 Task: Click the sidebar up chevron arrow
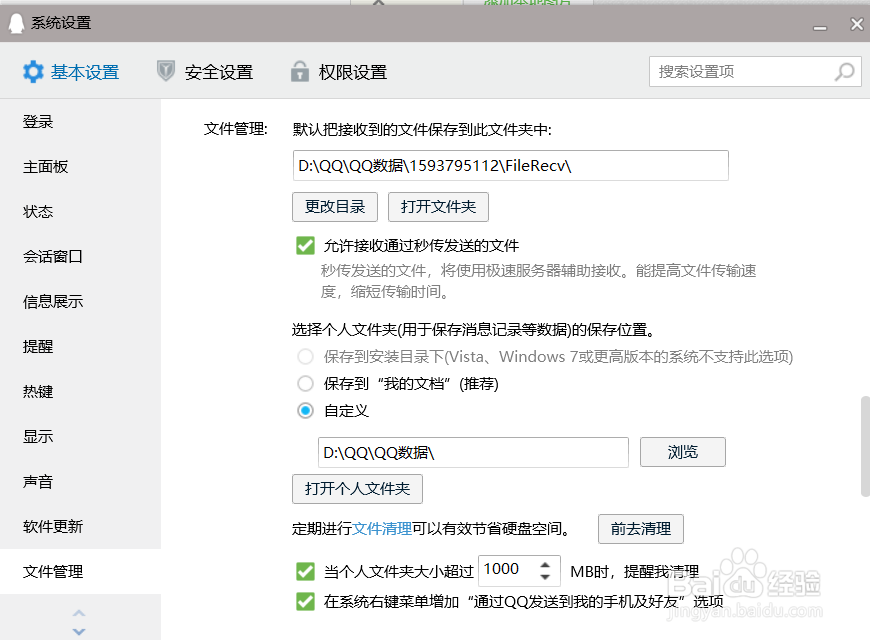pos(79,613)
